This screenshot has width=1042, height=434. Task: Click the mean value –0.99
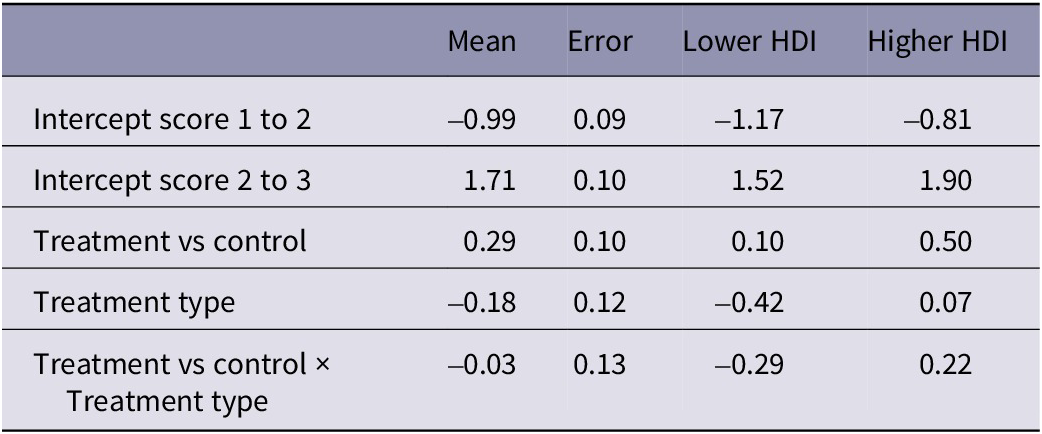click(x=482, y=120)
